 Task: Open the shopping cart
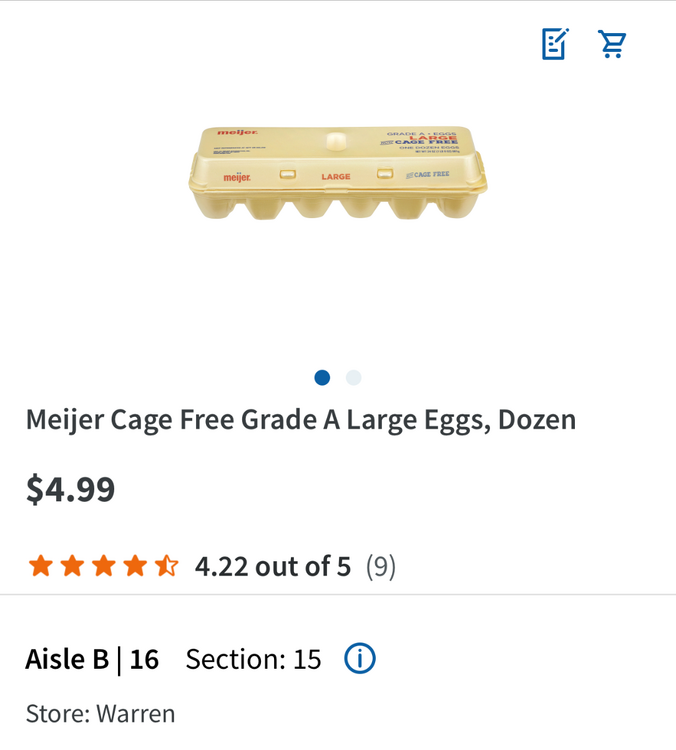coord(612,44)
